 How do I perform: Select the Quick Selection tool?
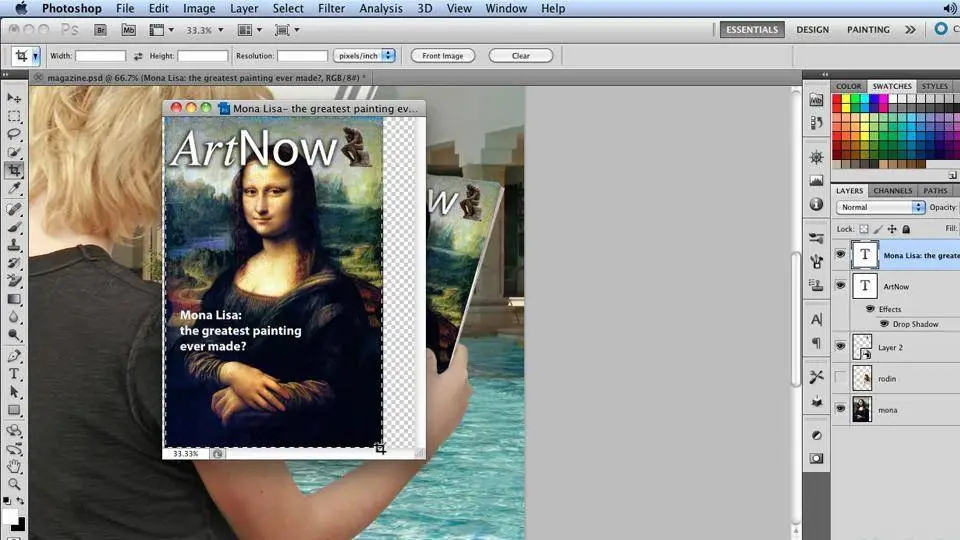[x=13, y=152]
